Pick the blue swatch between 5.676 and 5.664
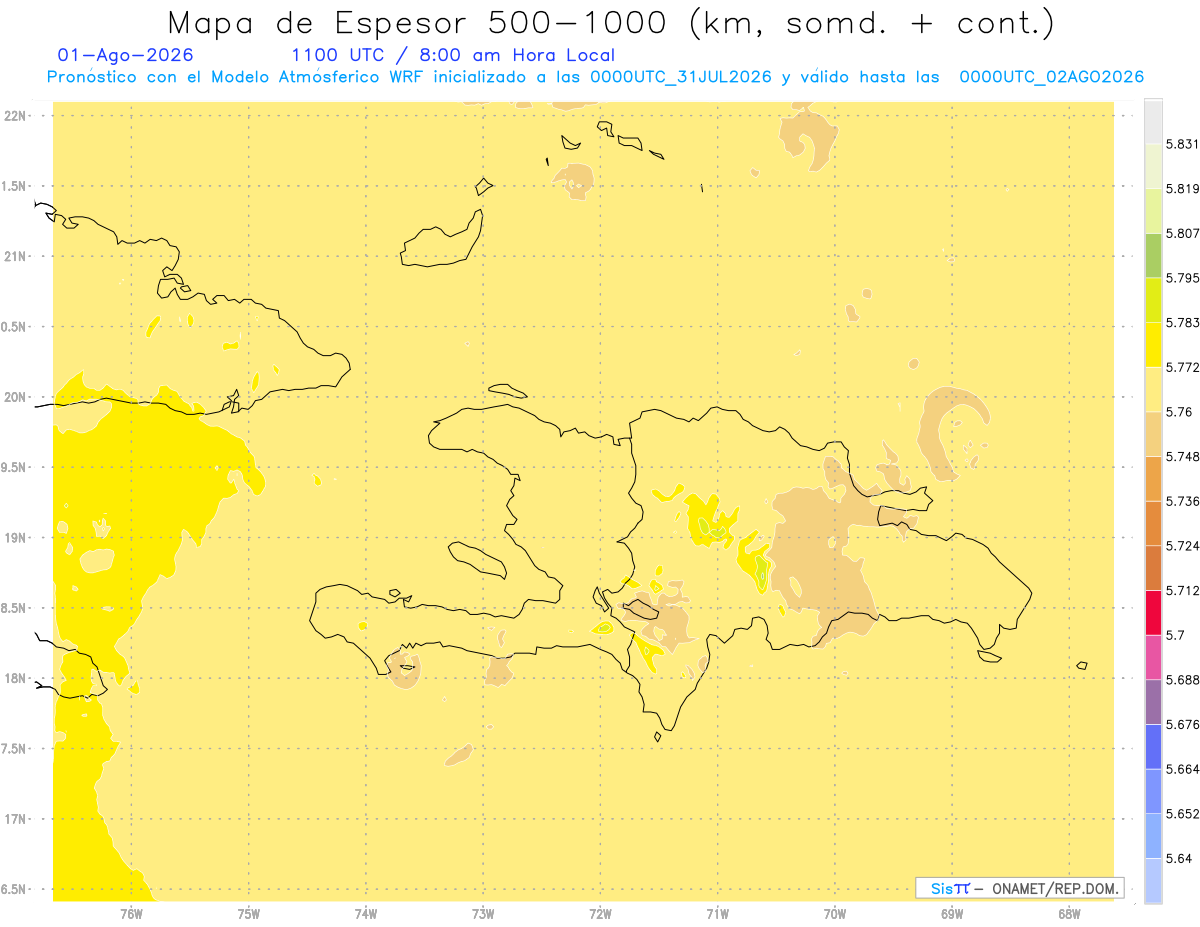 click(x=1153, y=747)
